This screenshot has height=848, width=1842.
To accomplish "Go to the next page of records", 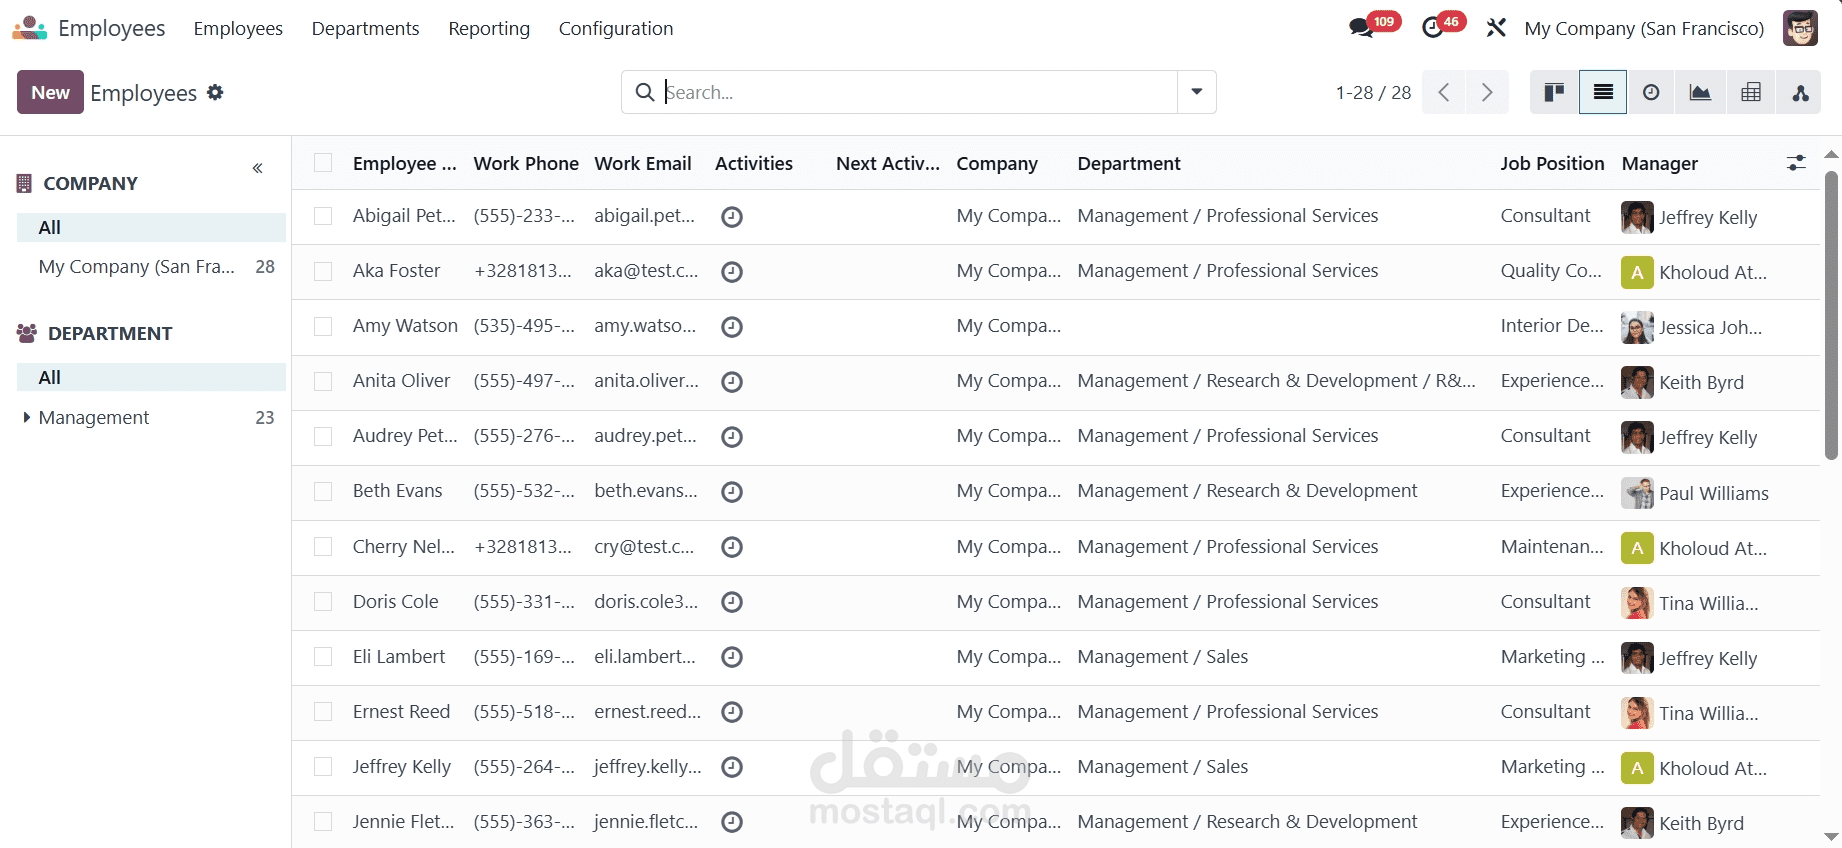I will click(1487, 92).
